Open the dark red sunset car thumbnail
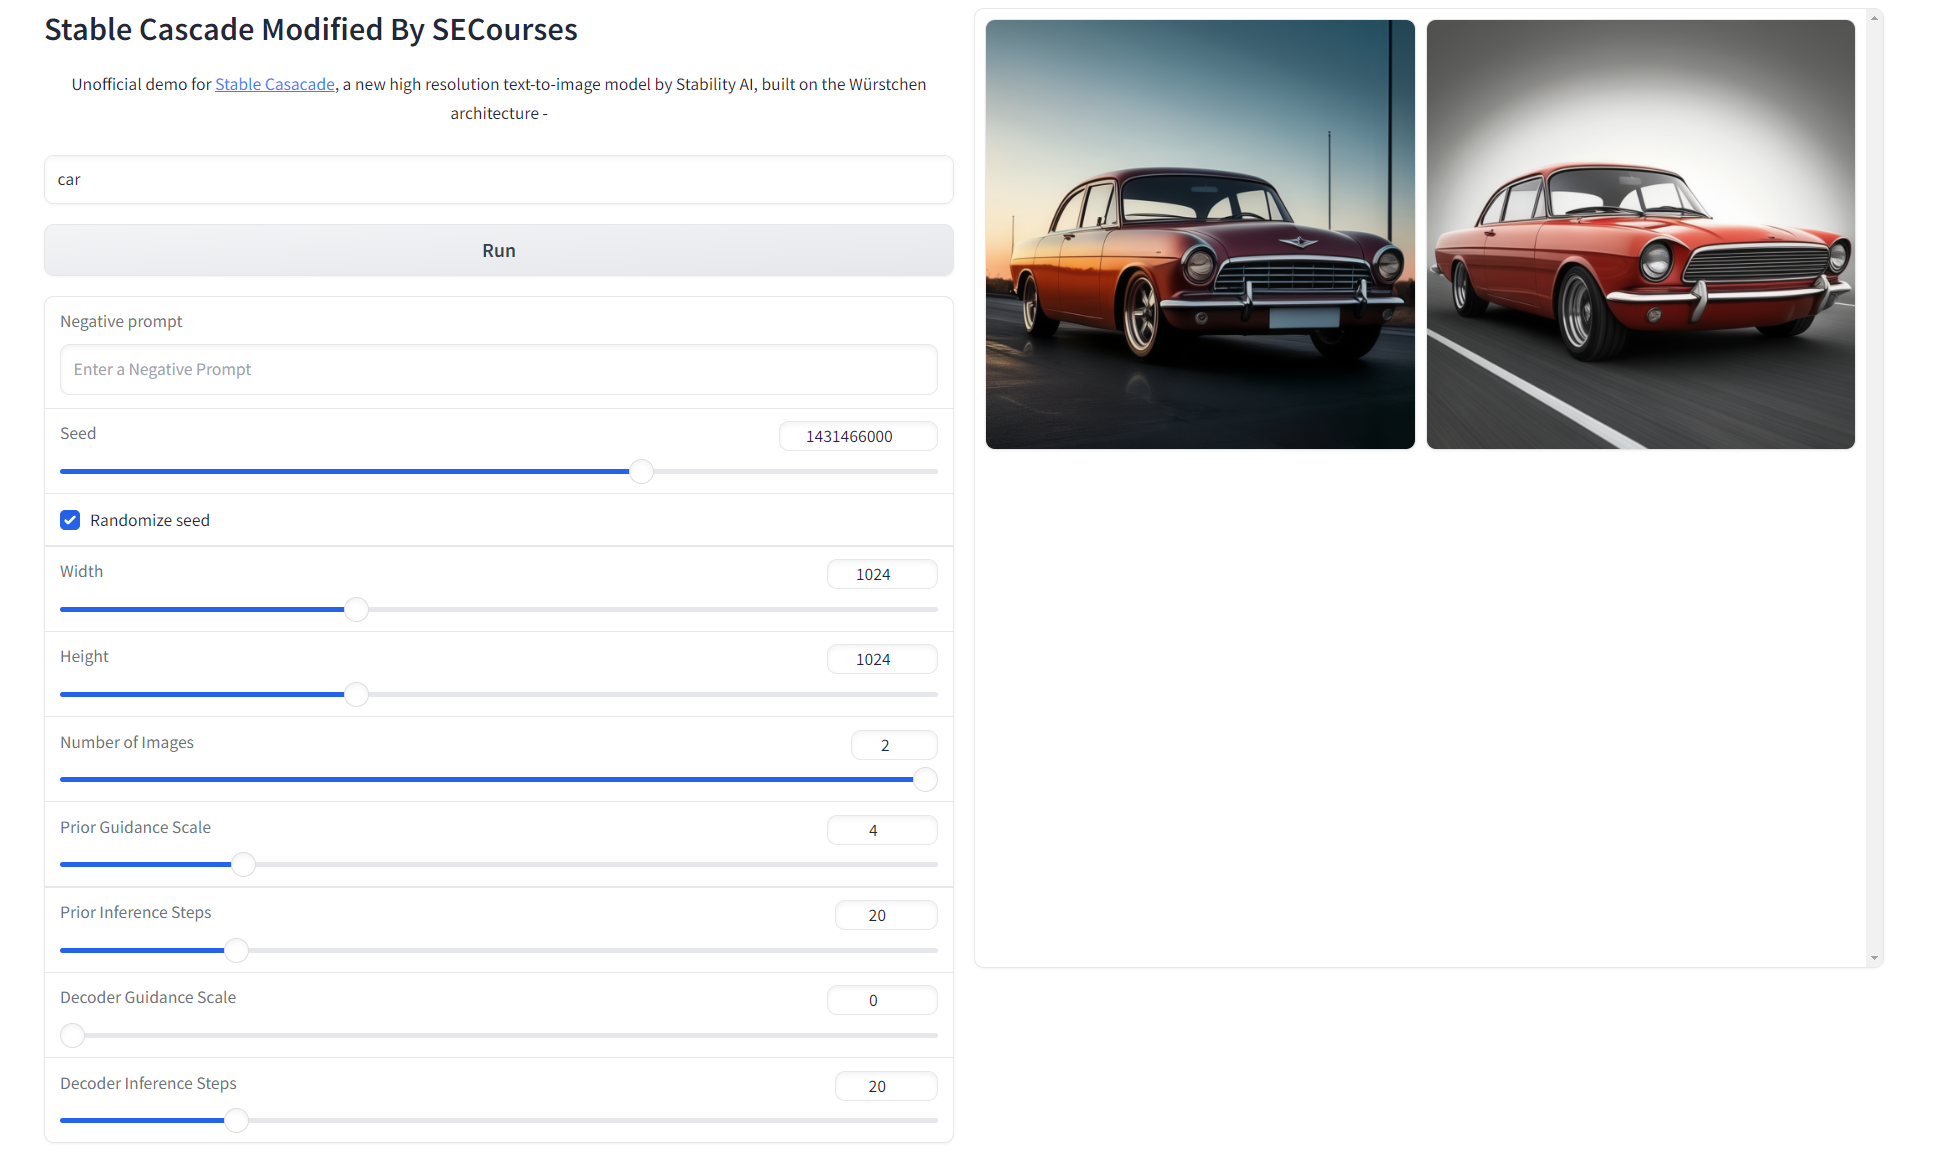Screen dimensions: 1950x1168 coord(1199,234)
